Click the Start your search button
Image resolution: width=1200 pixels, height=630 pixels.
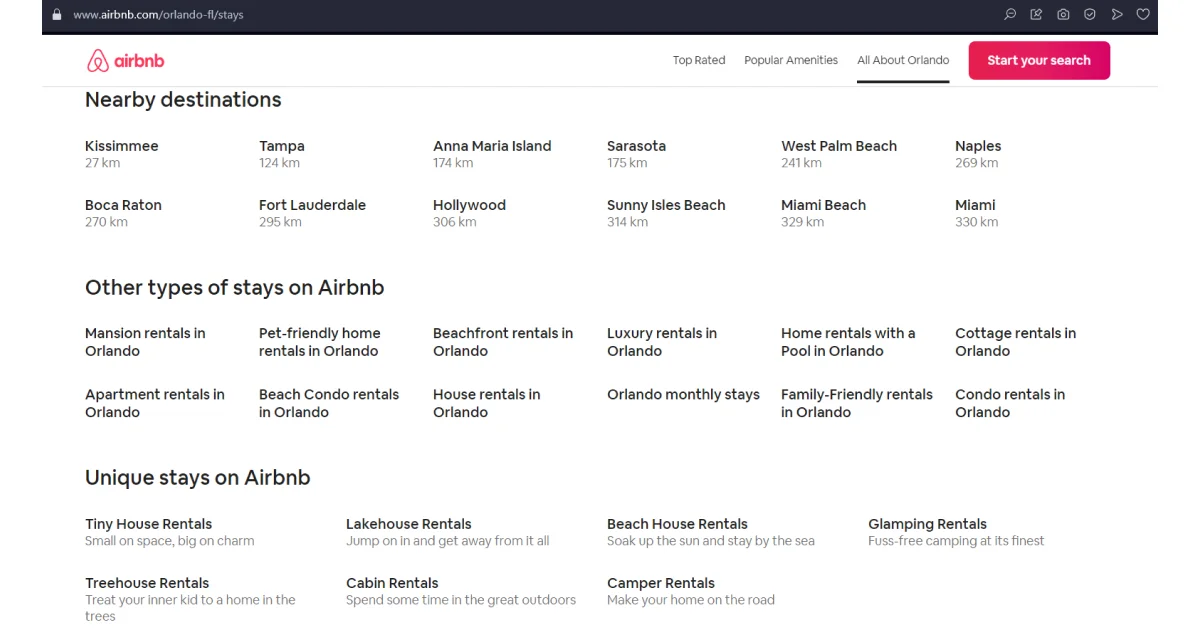point(1039,60)
